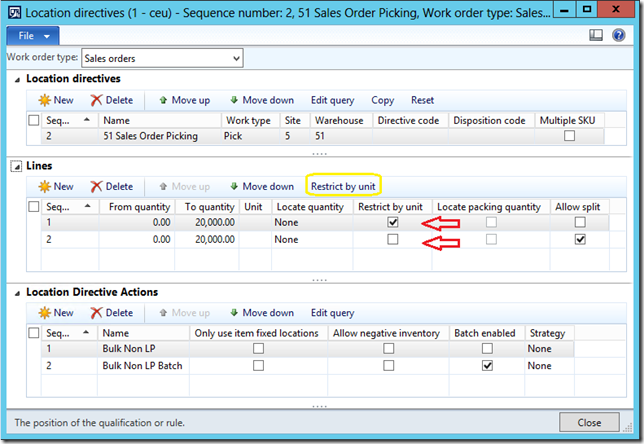
Task: Click the view layout icon beside help
Action: pos(597,35)
